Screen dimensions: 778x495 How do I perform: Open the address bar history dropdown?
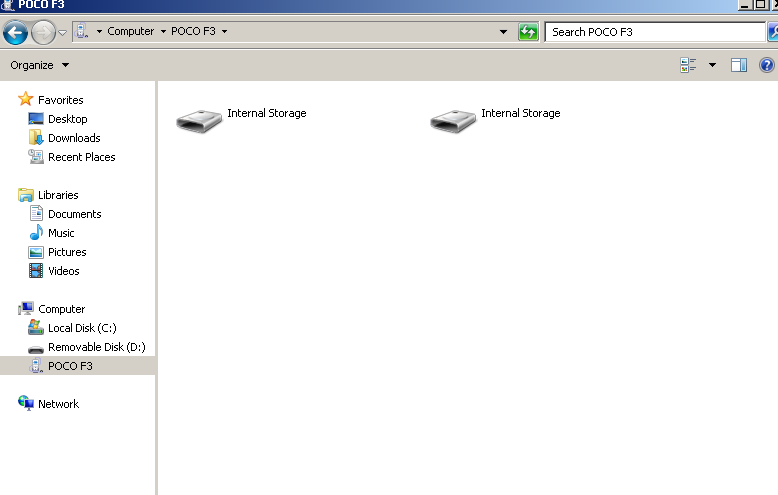[x=503, y=32]
